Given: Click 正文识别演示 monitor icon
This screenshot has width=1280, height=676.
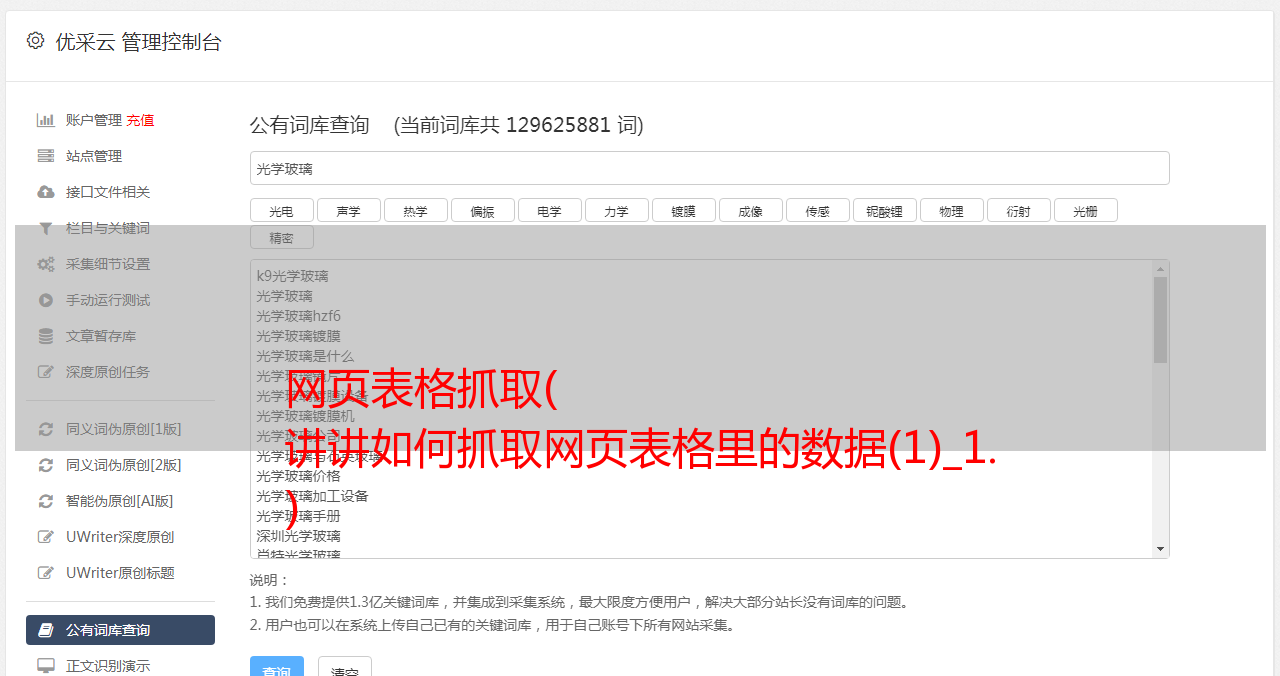Looking at the screenshot, I should coord(45,666).
